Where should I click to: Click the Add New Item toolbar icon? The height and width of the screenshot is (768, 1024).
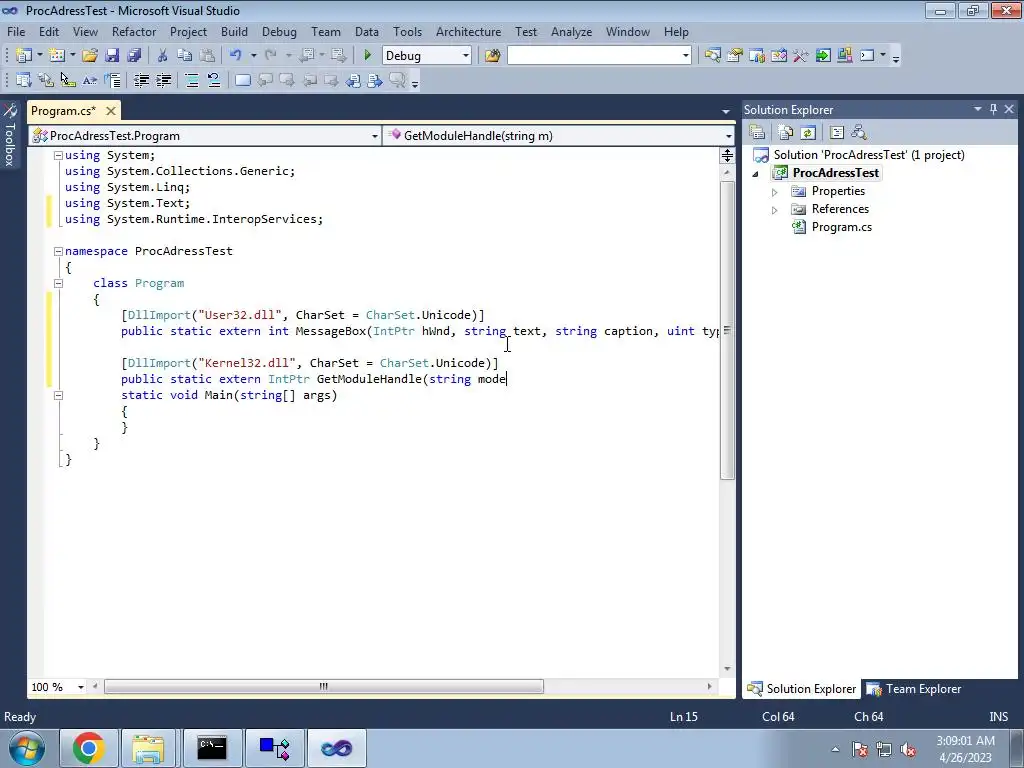click(56, 56)
